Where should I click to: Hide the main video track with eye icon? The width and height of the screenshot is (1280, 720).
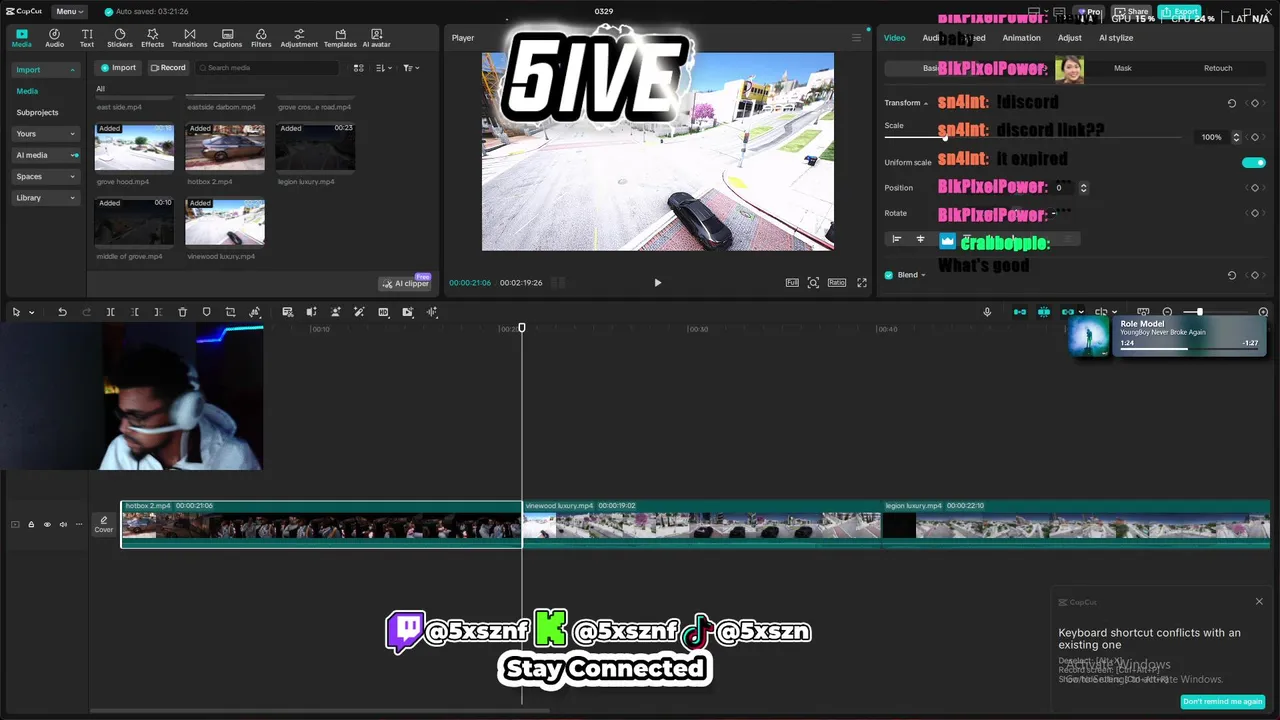pyautogui.click(x=47, y=524)
